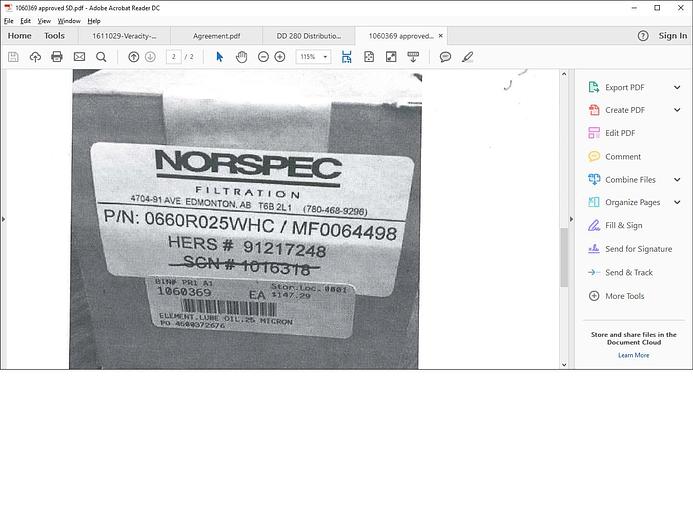Go to next page arrow

click(x=150, y=57)
